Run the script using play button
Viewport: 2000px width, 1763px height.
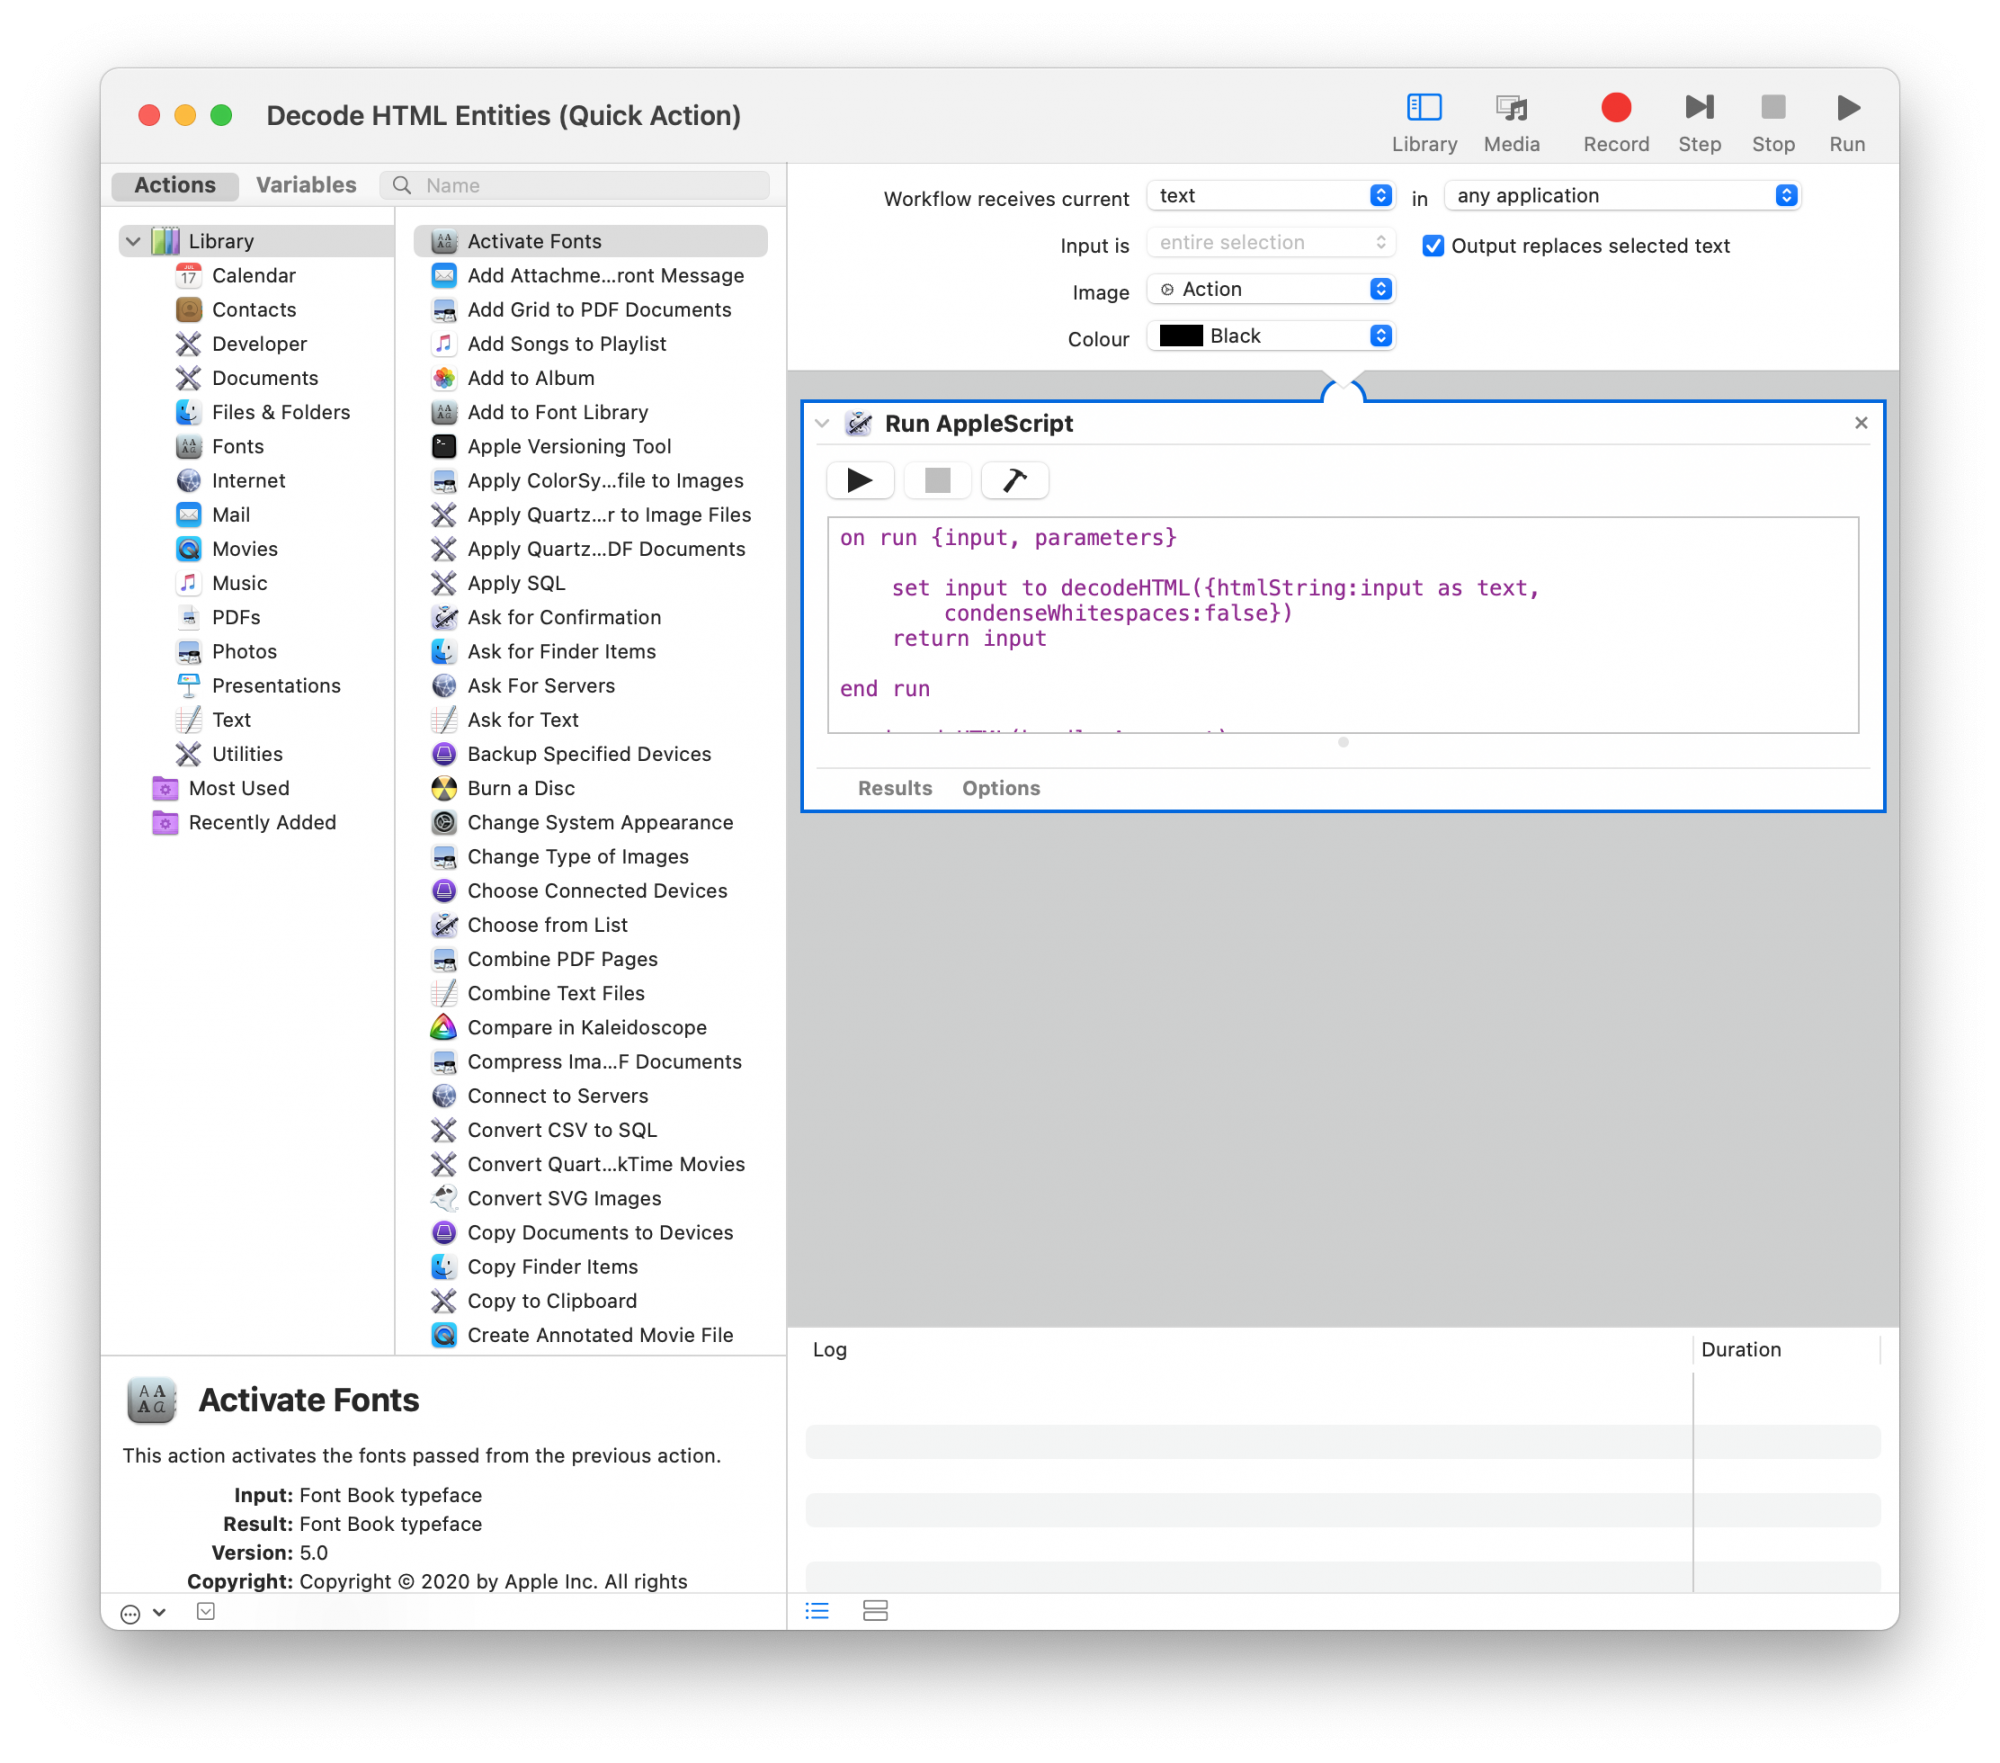[x=859, y=480]
